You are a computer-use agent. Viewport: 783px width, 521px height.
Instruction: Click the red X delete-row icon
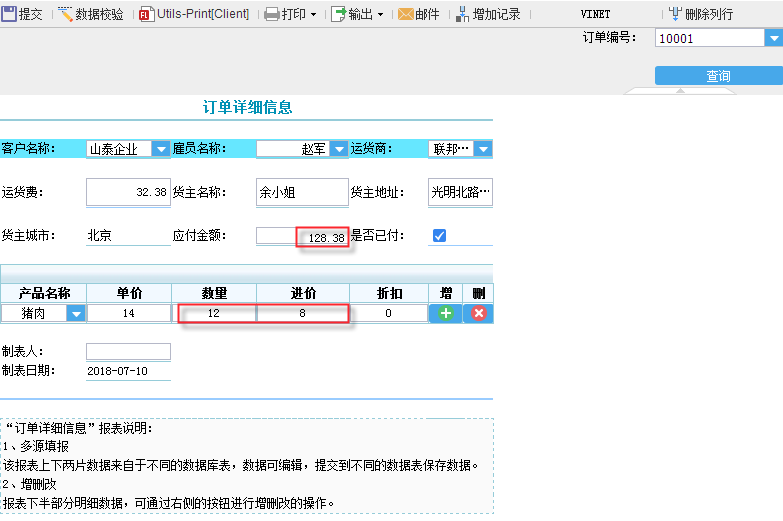pyautogui.click(x=478, y=313)
